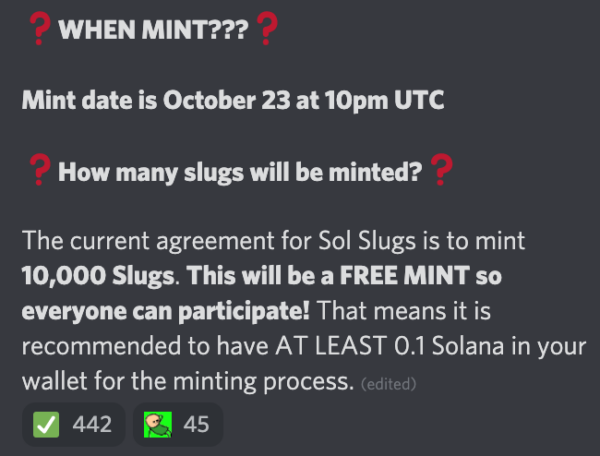This screenshot has width=600, height=456.
Task: Click the Mint date is October 23 line
Action: click(x=233, y=101)
